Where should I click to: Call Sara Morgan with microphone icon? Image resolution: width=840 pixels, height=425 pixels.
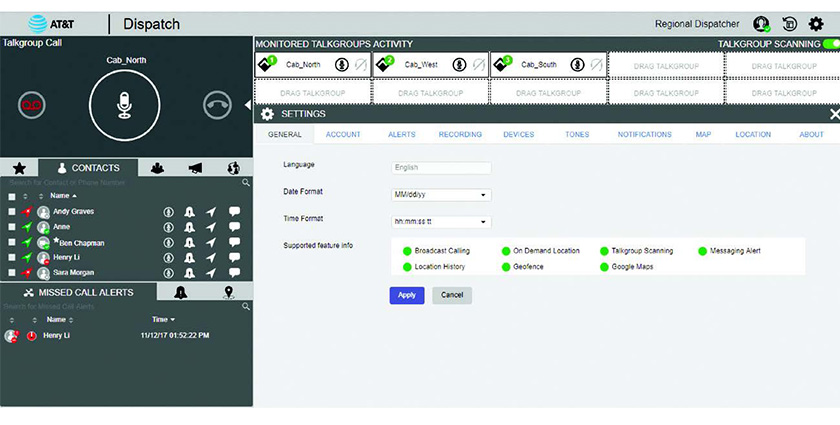click(169, 273)
